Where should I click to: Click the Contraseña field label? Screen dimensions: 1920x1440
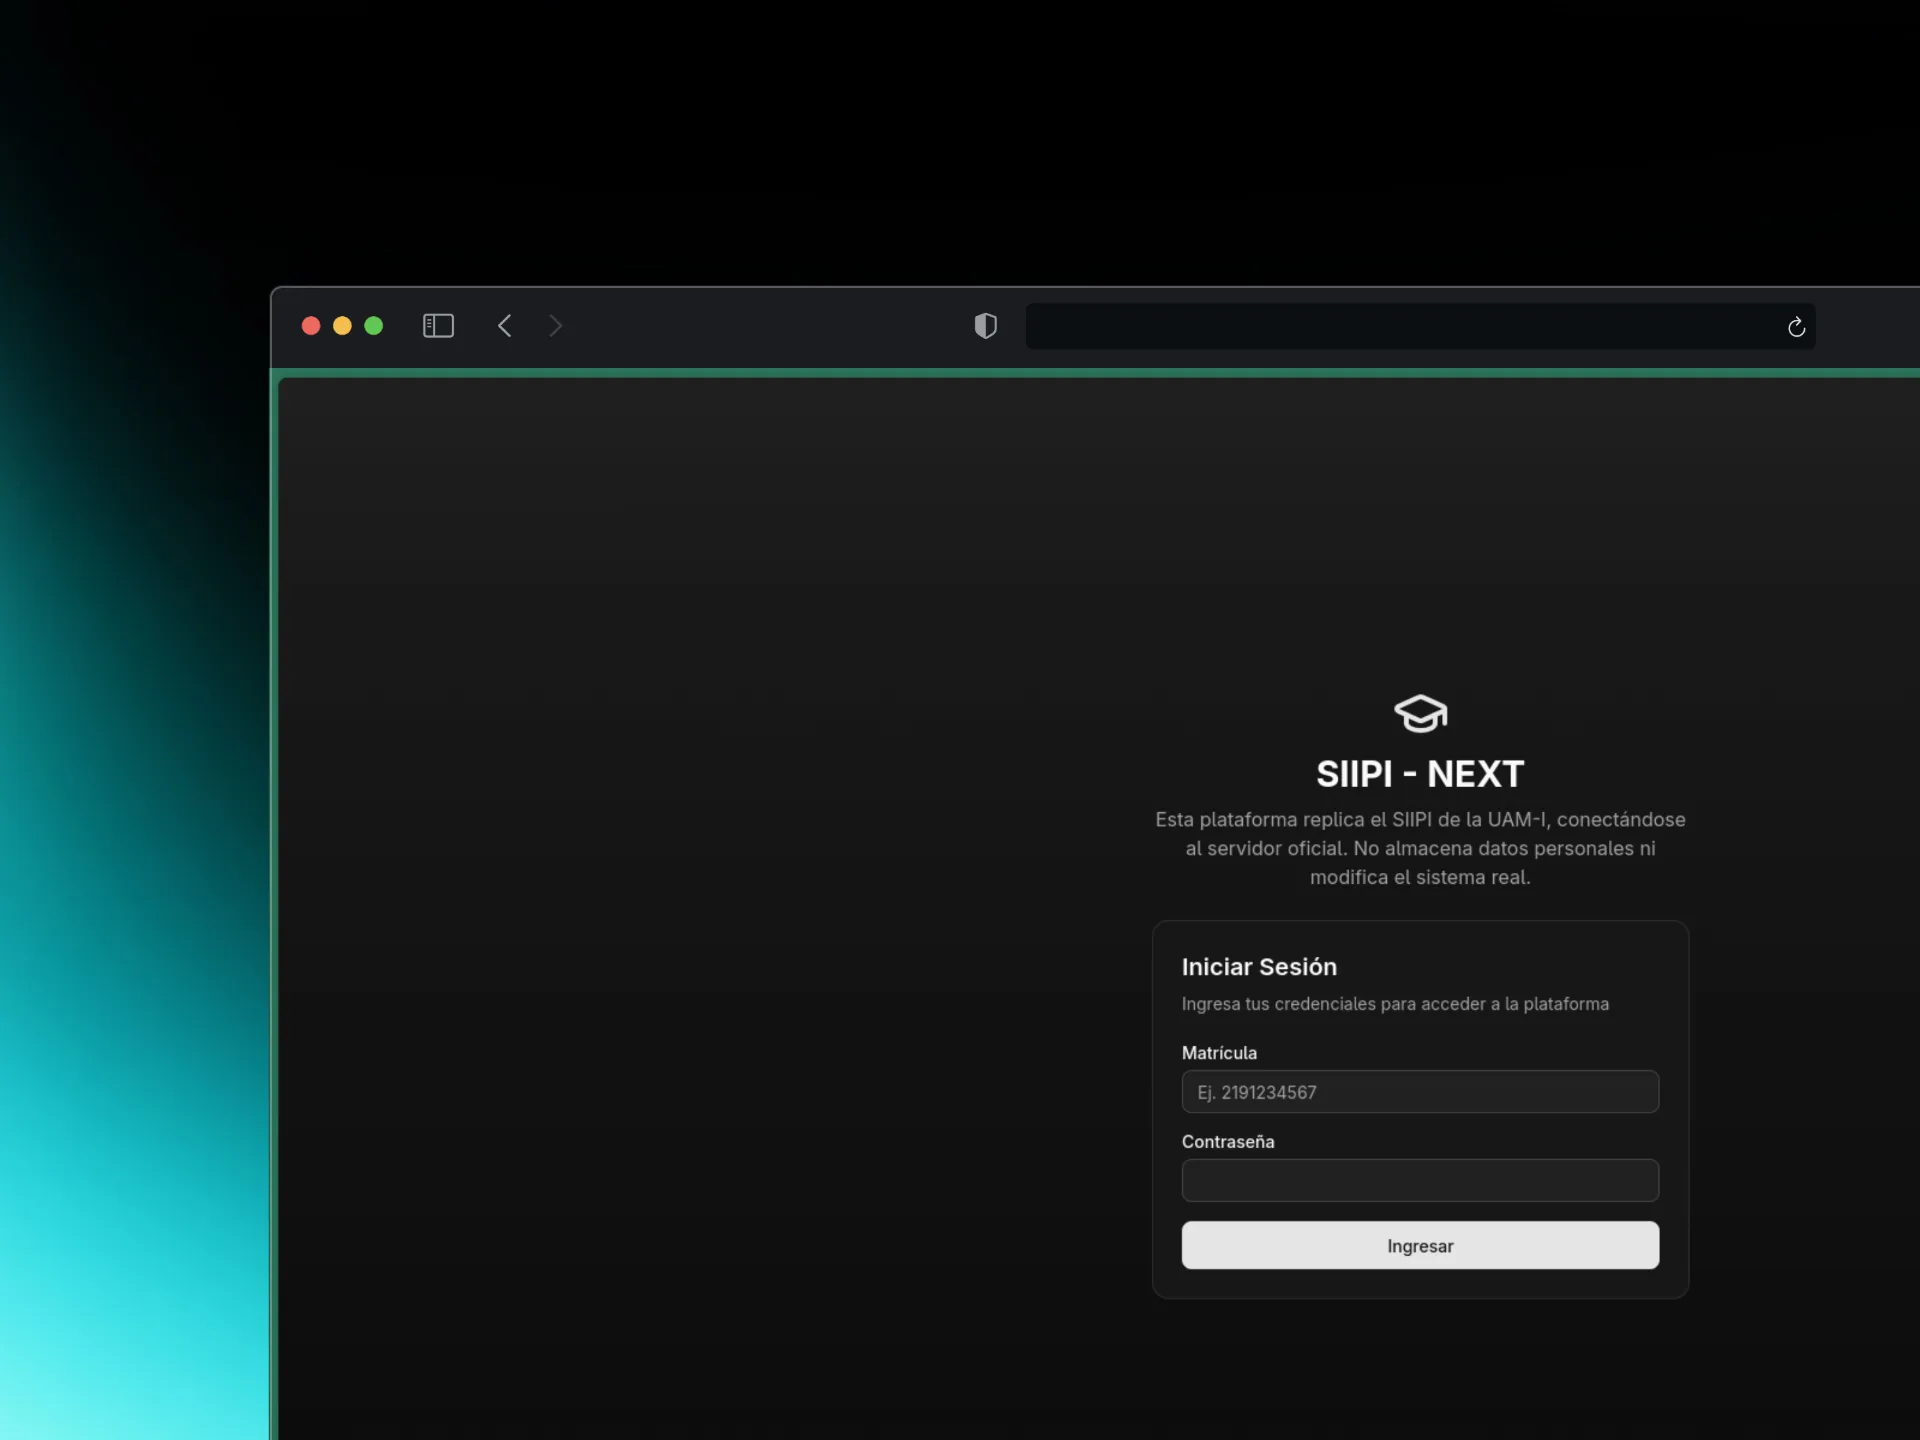click(x=1228, y=1142)
